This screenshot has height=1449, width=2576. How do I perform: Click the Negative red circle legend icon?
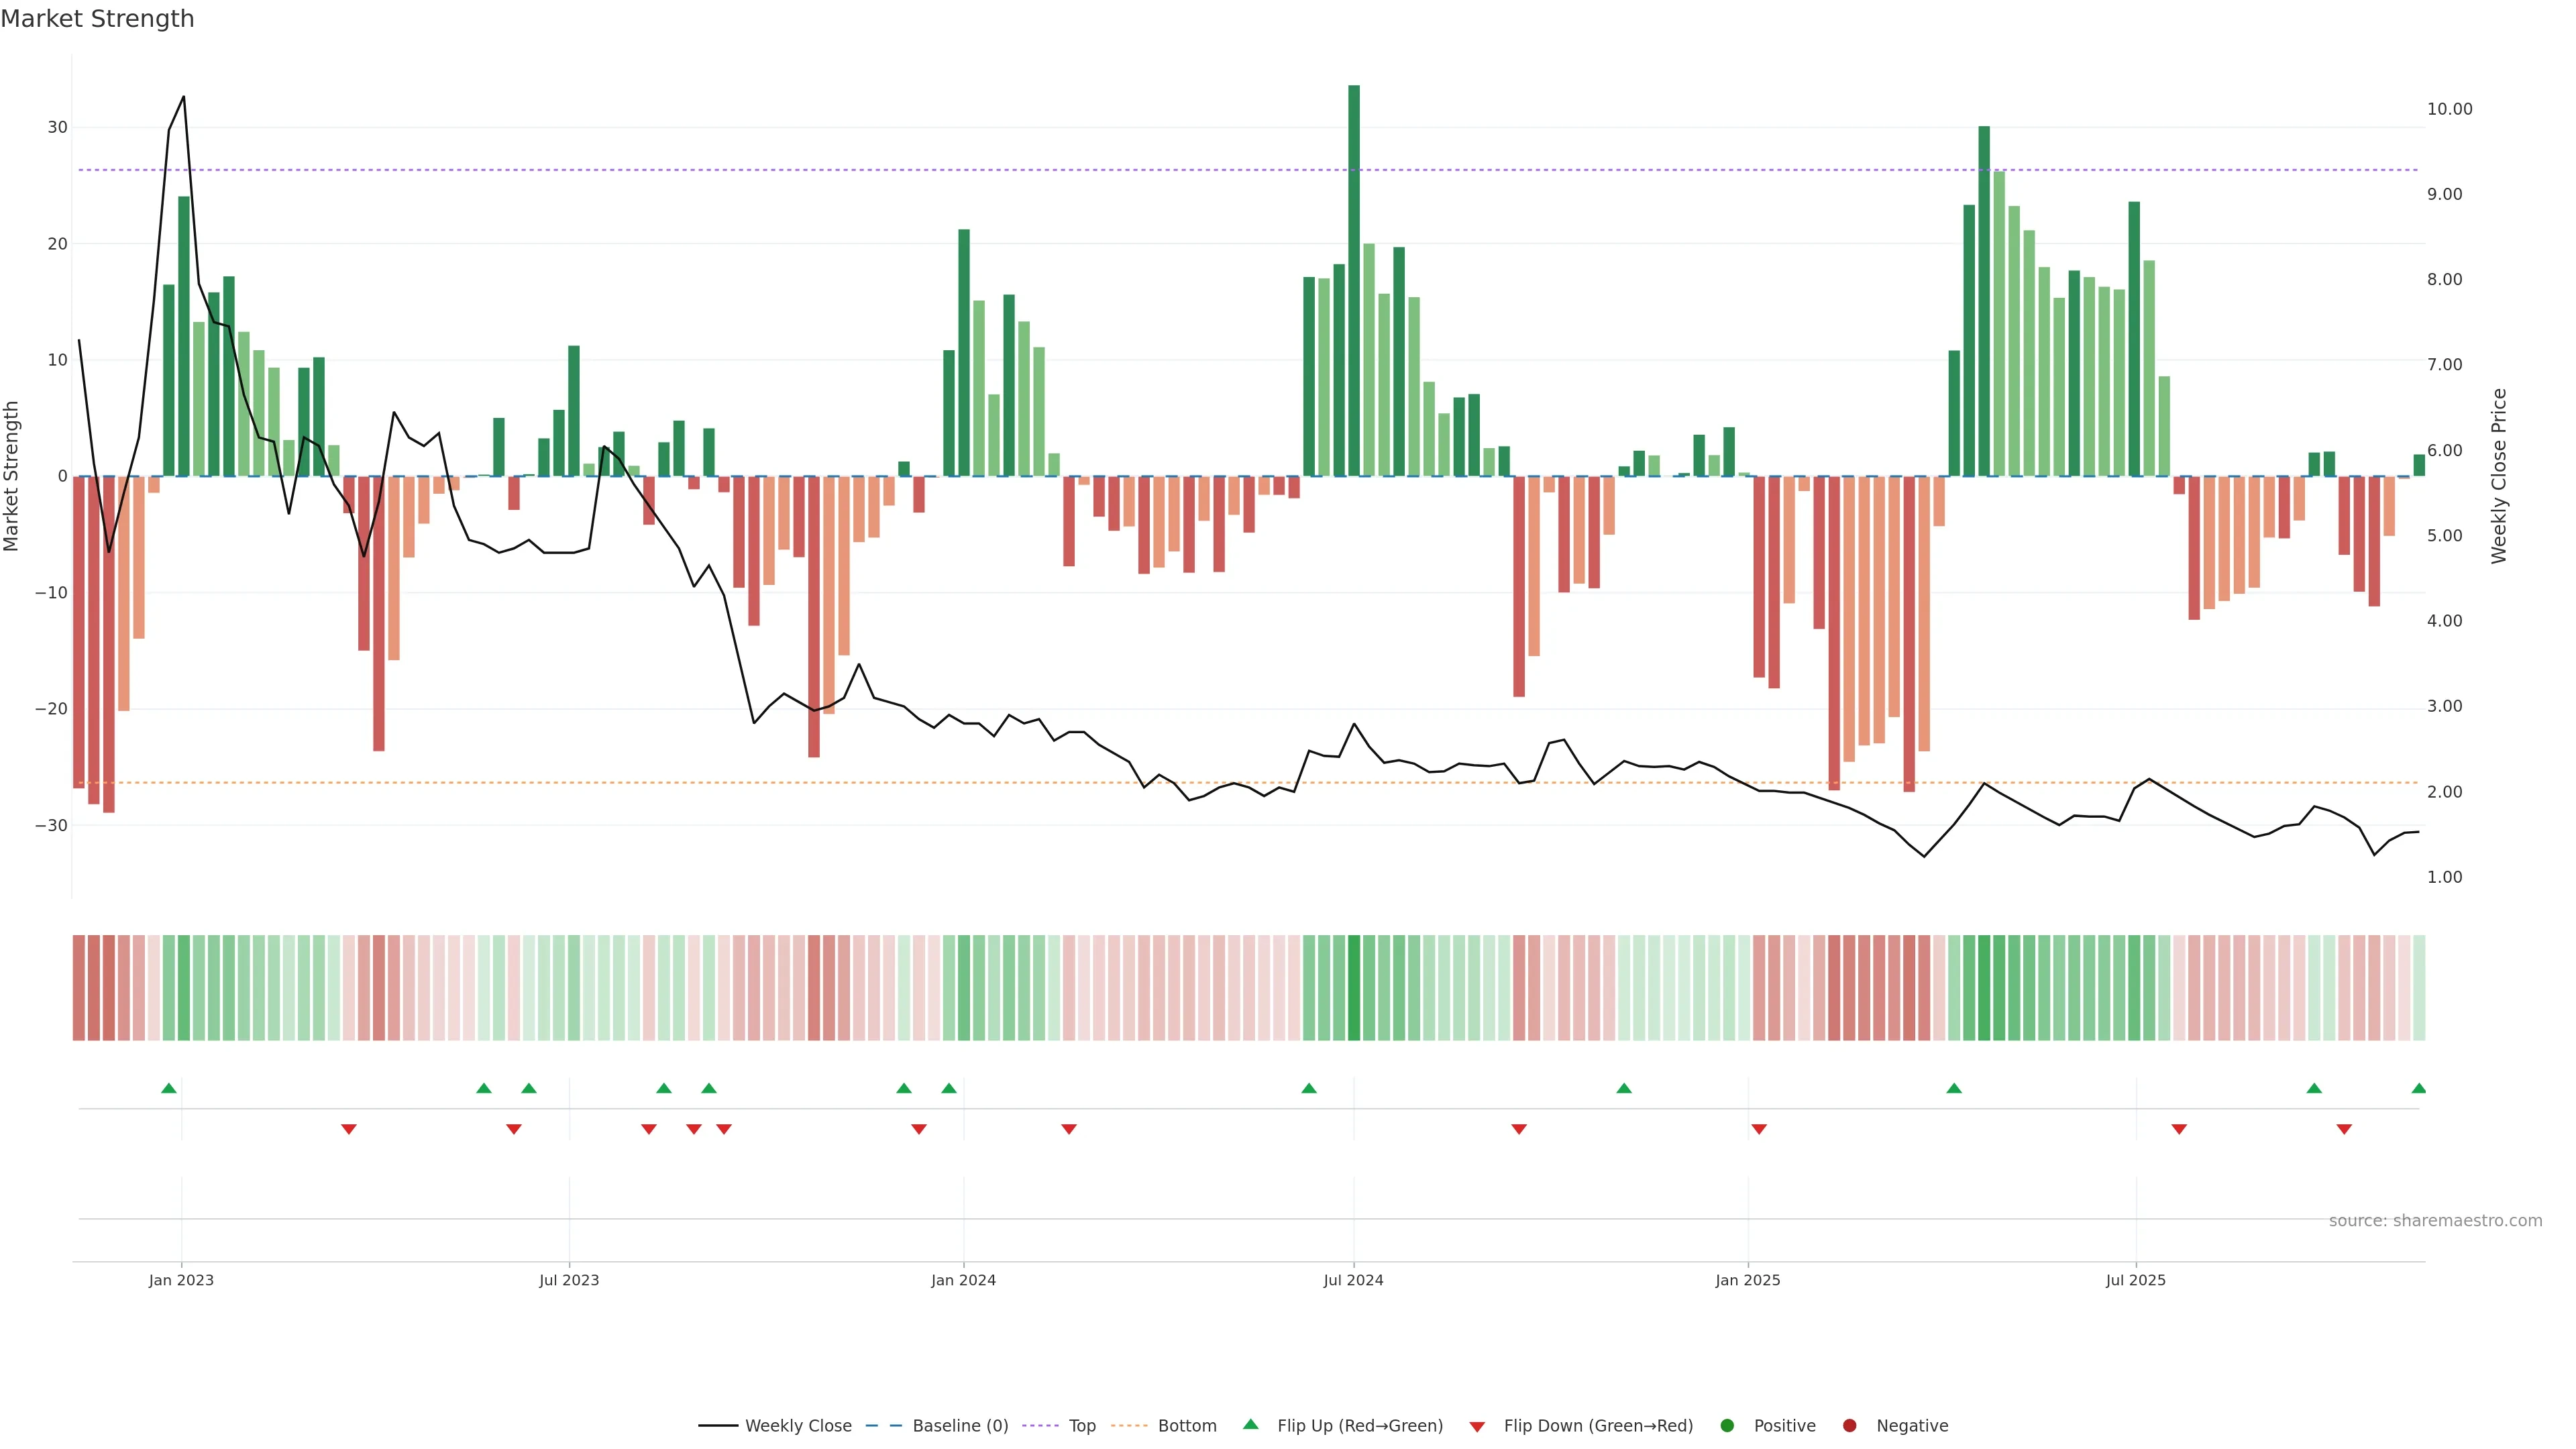[x=1849, y=1426]
